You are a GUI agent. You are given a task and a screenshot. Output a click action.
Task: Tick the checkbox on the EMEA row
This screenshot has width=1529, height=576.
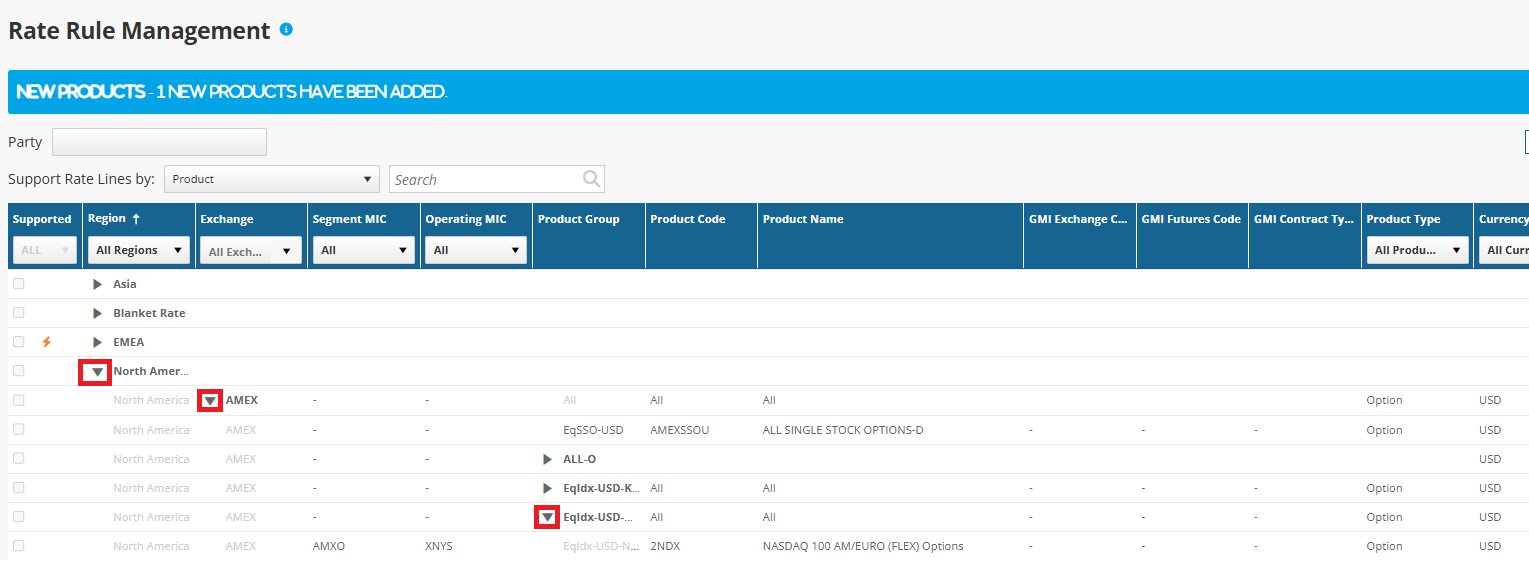point(18,342)
